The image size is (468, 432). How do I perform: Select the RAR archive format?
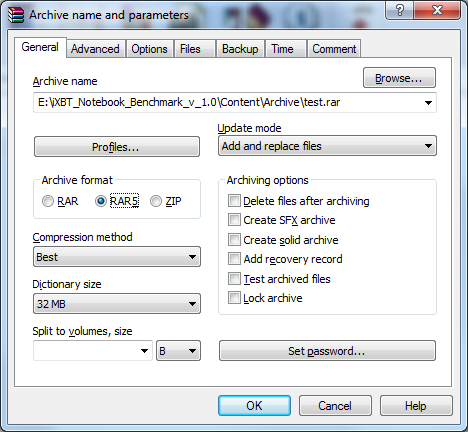pos(48,201)
